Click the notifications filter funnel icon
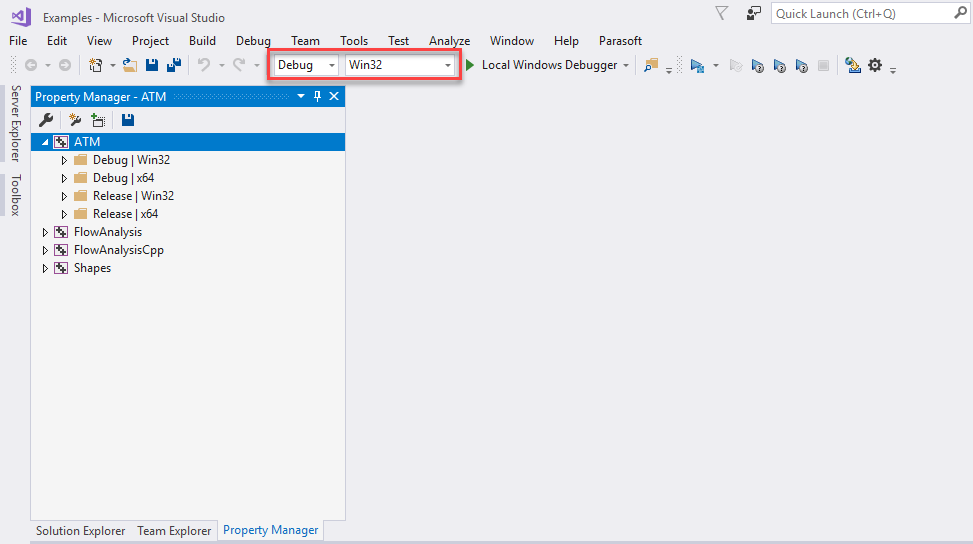973x544 pixels. point(722,13)
